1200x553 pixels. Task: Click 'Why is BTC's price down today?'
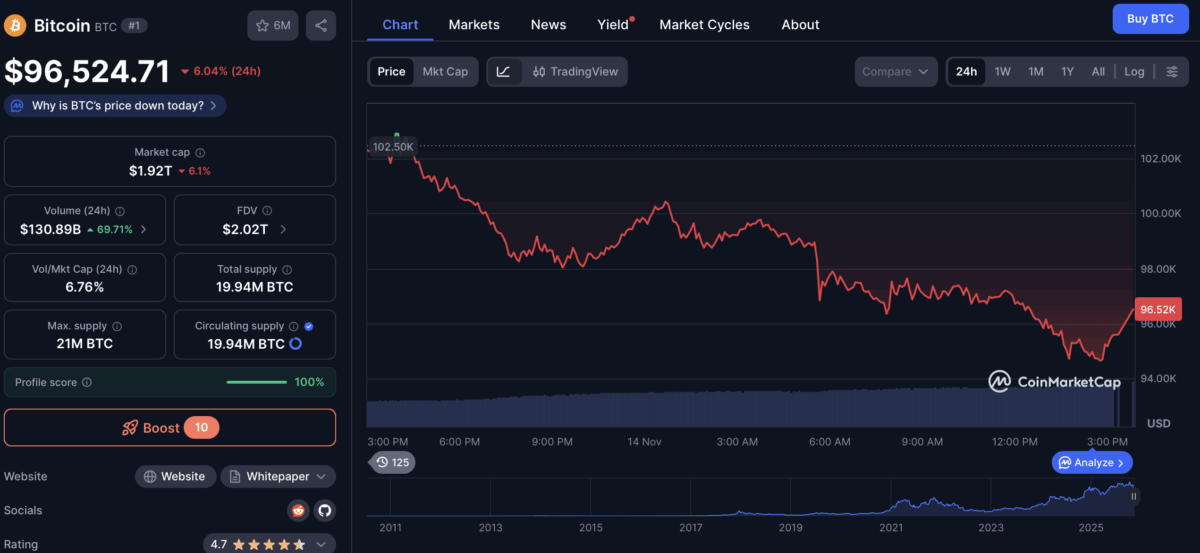pos(116,105)
